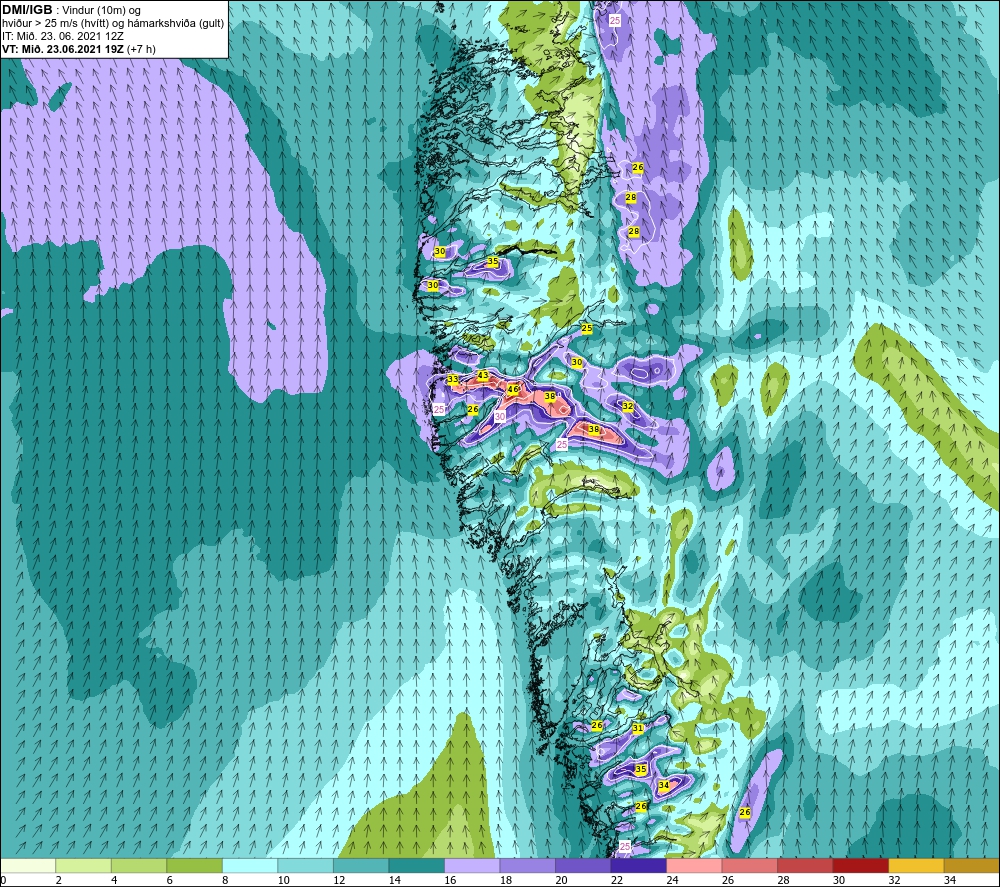Select the salmon 26–28 m/s legend swatch
The image size is (1000, 887).
749,866
